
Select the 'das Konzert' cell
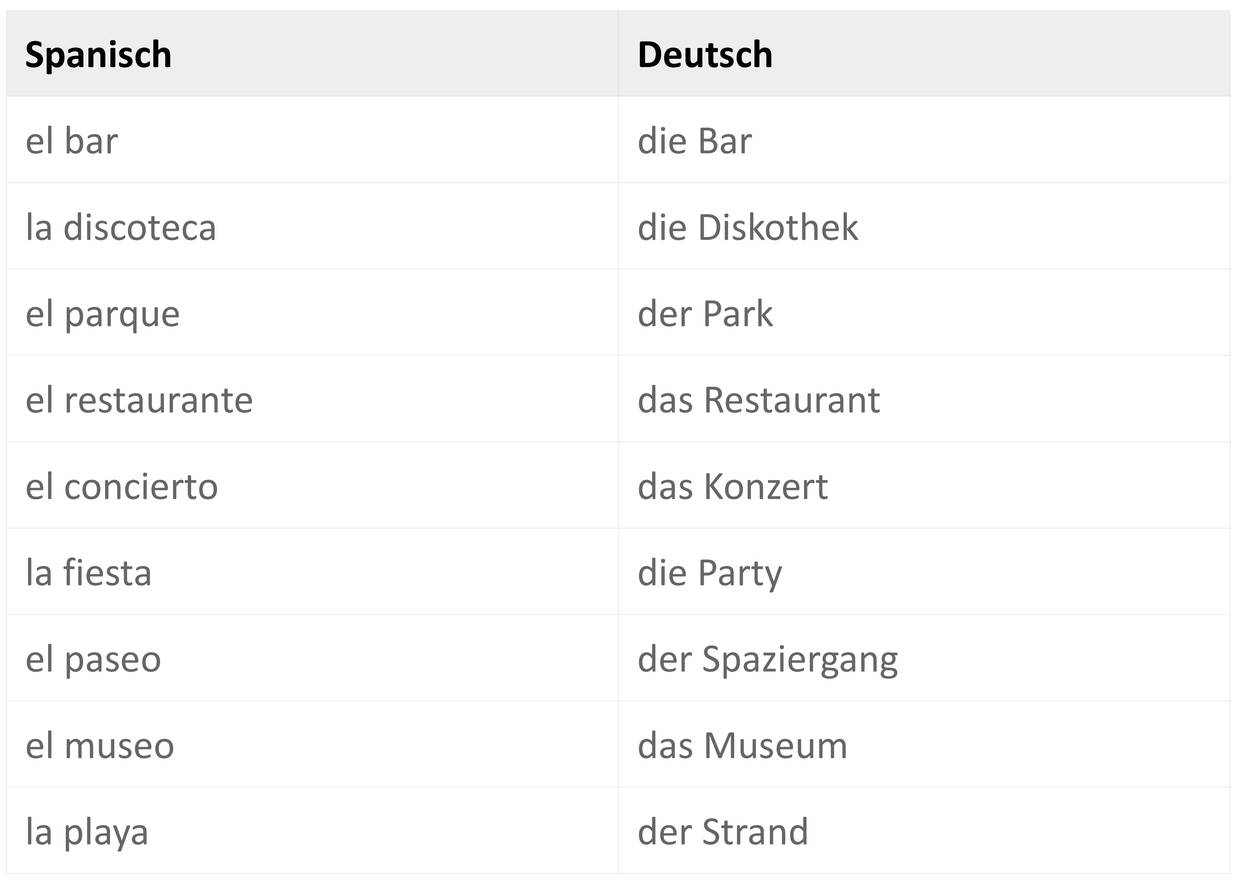[x=733, y=487]
